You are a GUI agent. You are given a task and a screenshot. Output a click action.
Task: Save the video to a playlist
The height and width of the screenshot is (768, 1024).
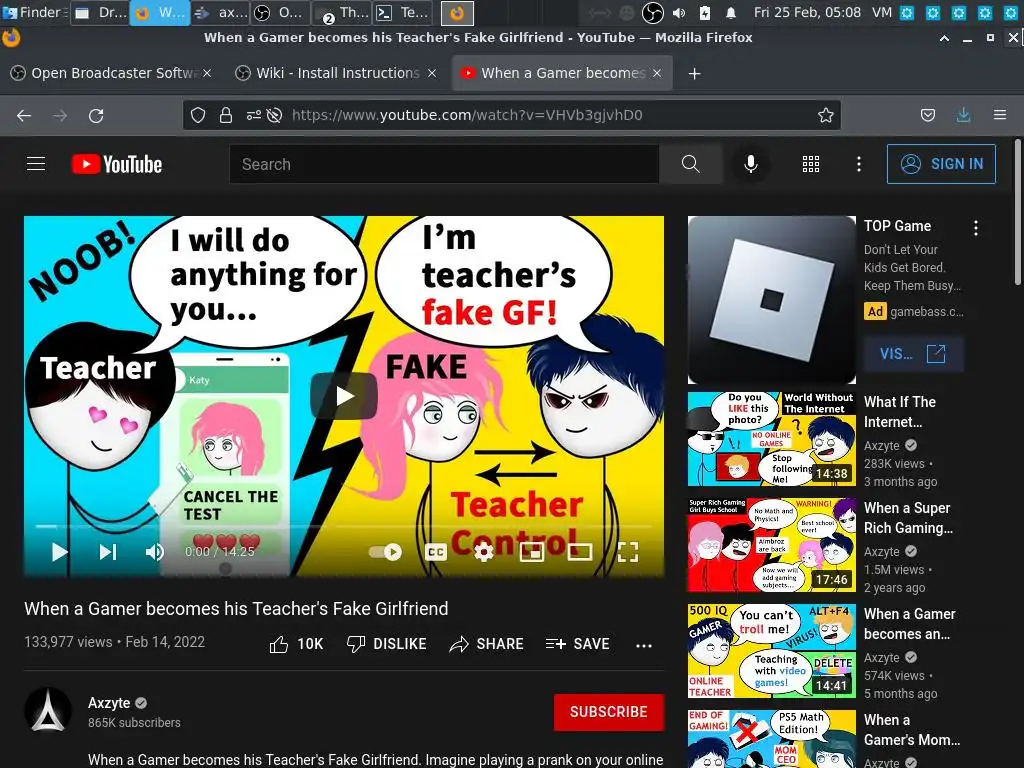(577, 645)
